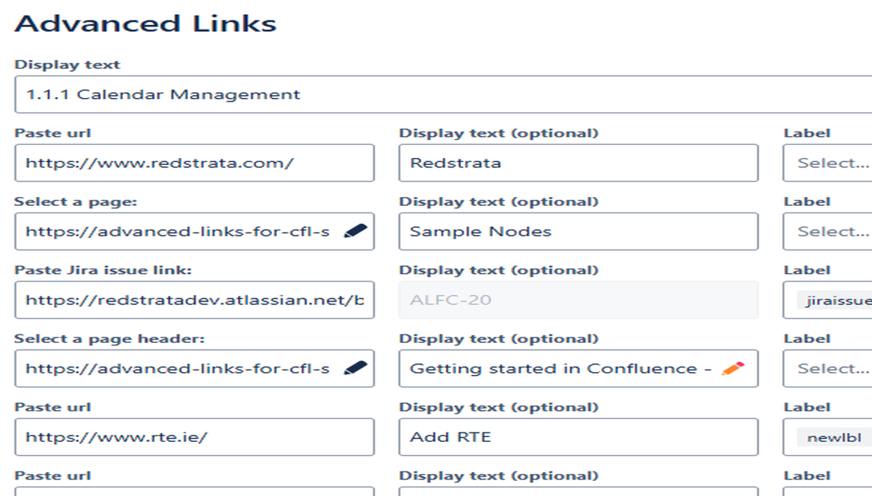Click the orange pencil icon beside Getting started in Confluence
The height and width of the screenshot is (496, 872).
coord(733,368)
